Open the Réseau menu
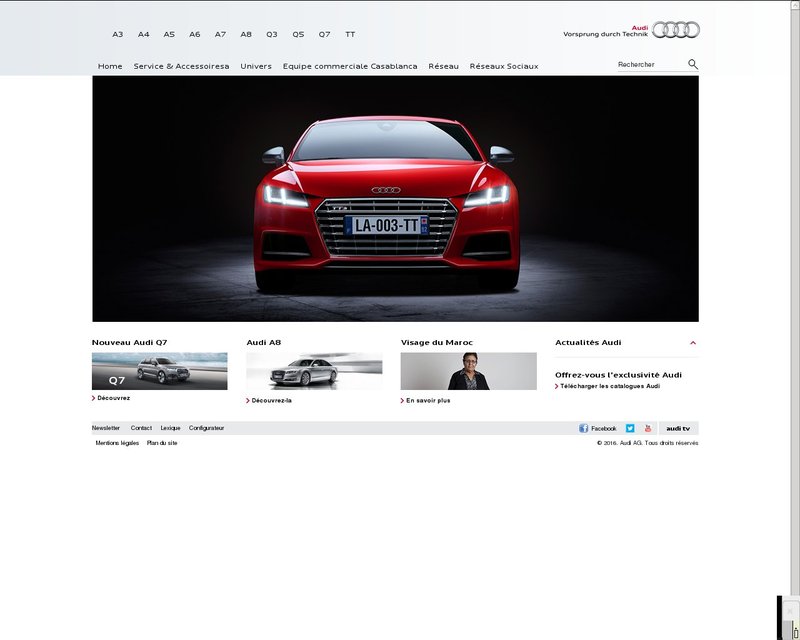Screen dimensions: 800x640 pyautogui.click(x=443, y=66)
